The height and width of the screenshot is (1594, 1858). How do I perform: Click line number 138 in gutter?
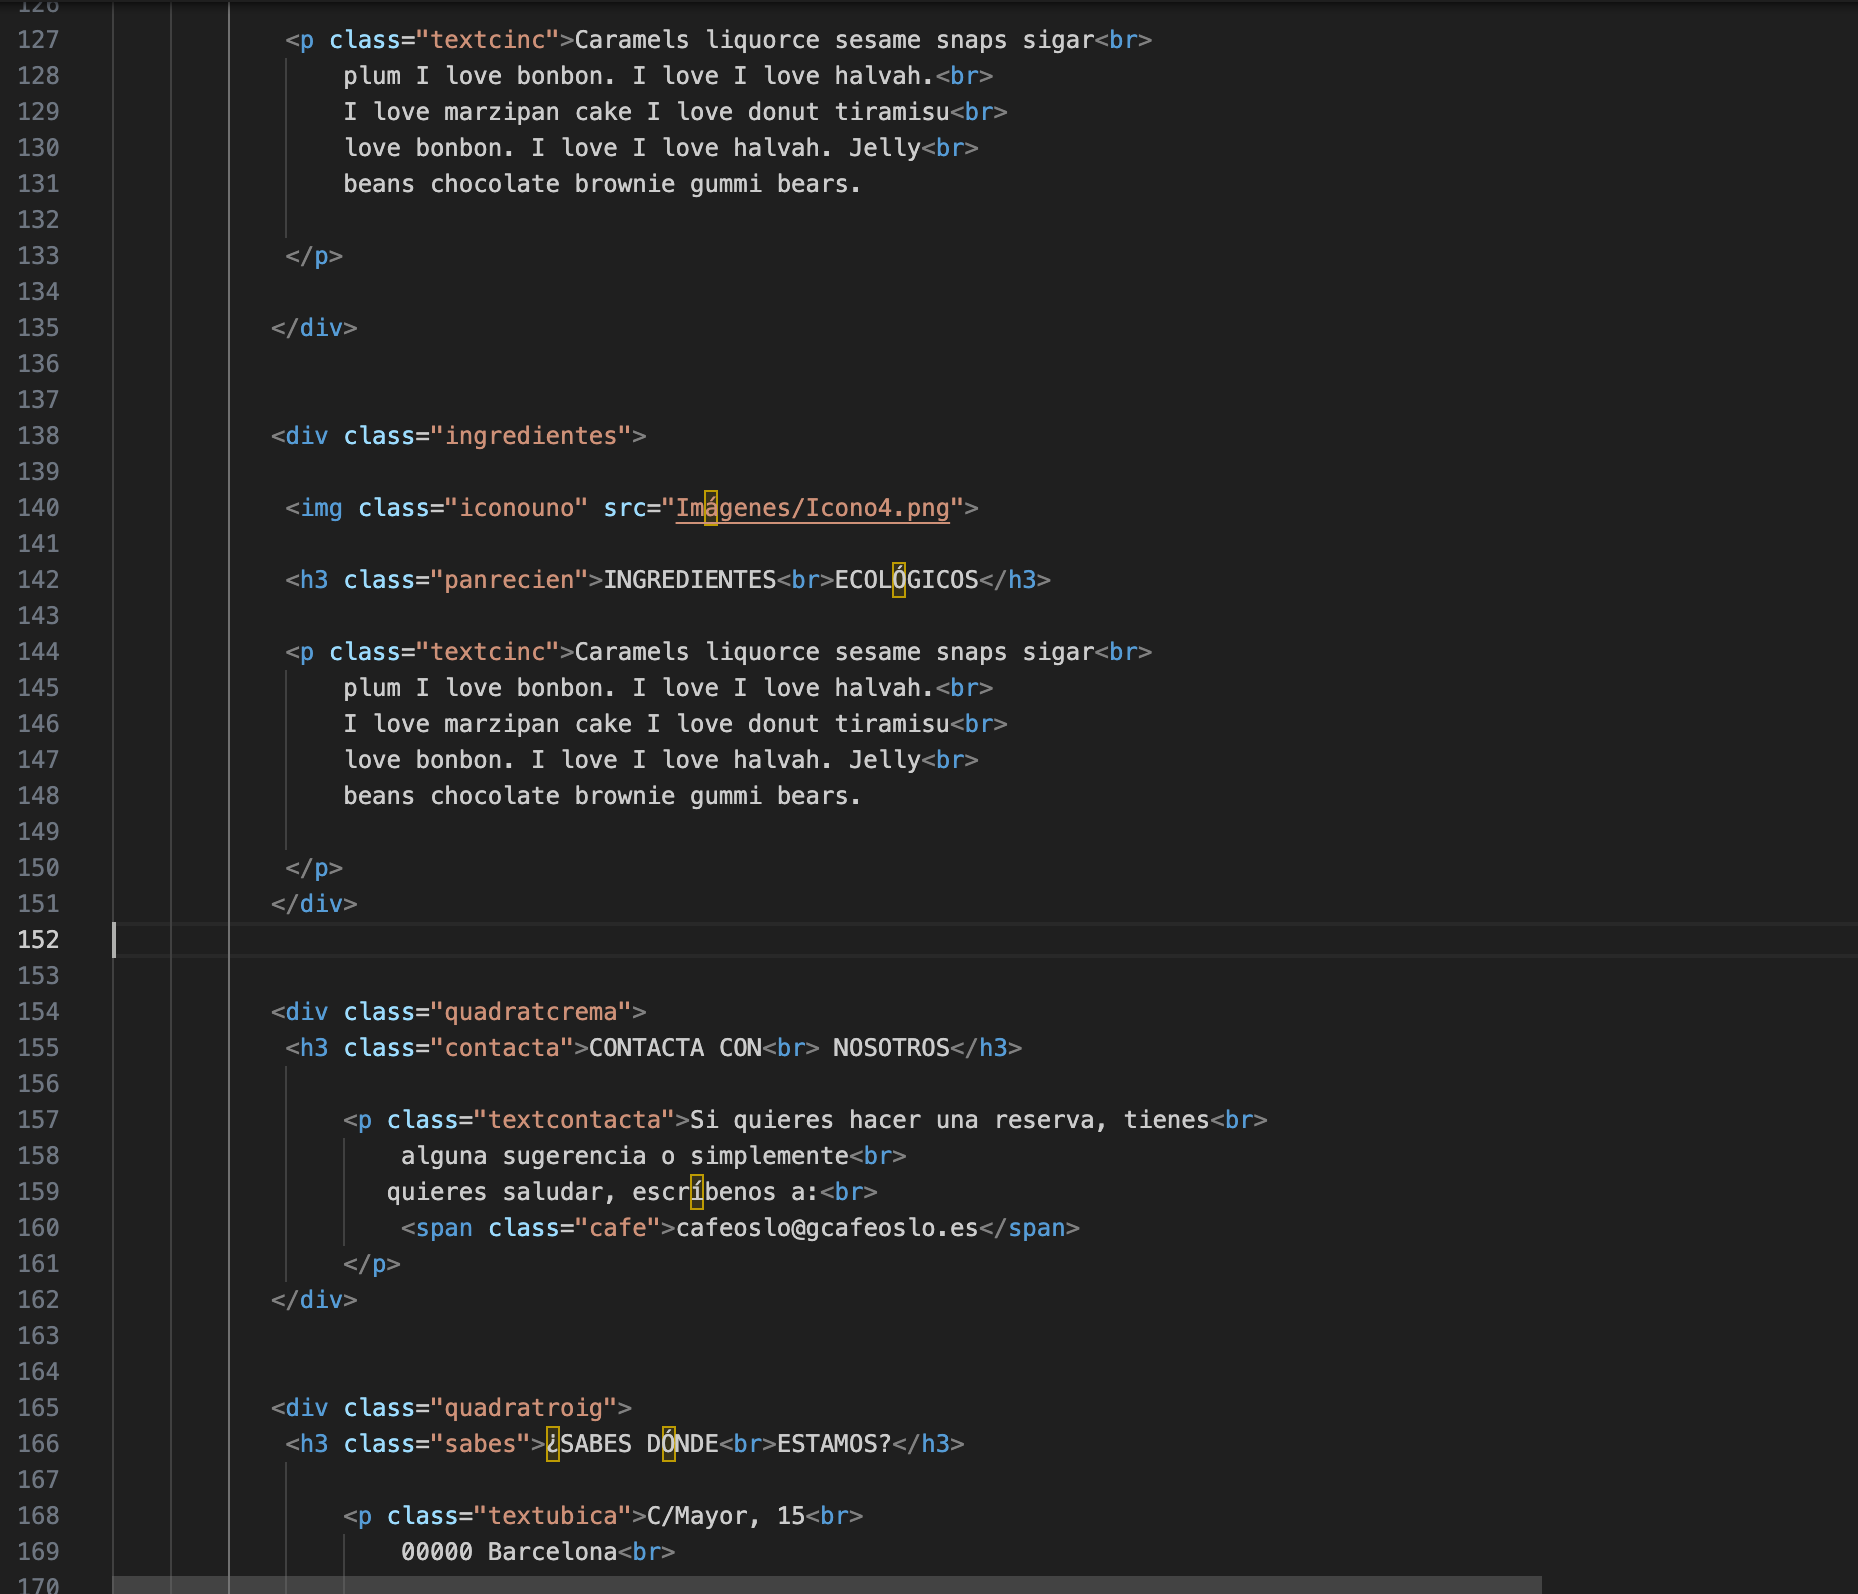(38, 436)
